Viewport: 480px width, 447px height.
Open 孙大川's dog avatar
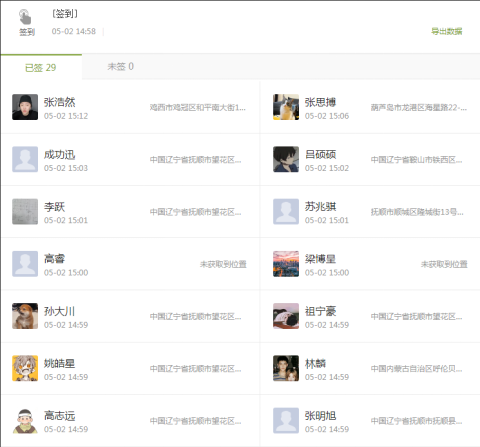[x=25, y=316]
